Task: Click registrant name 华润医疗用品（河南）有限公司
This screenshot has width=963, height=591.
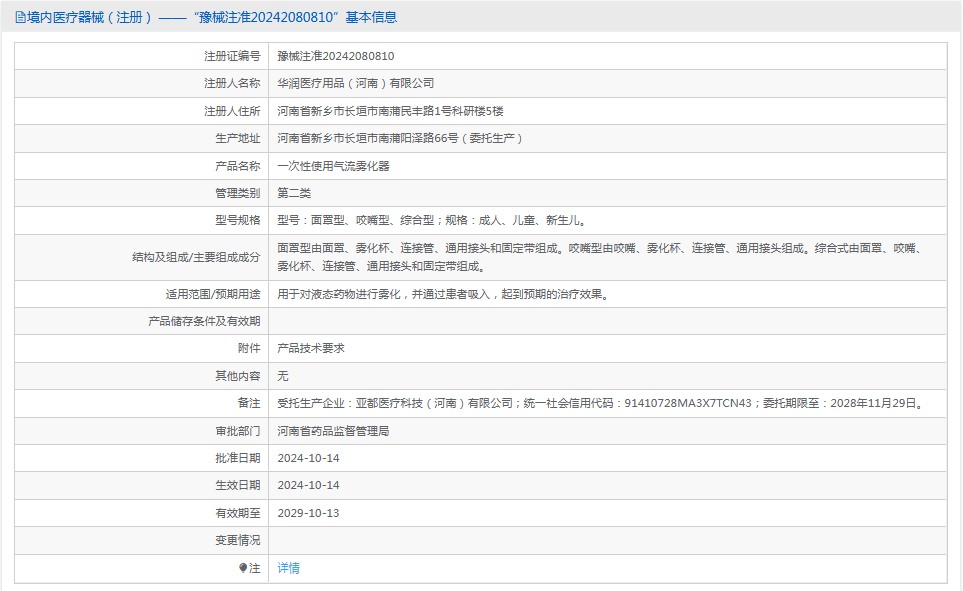Action: click(x=356, y=83)
